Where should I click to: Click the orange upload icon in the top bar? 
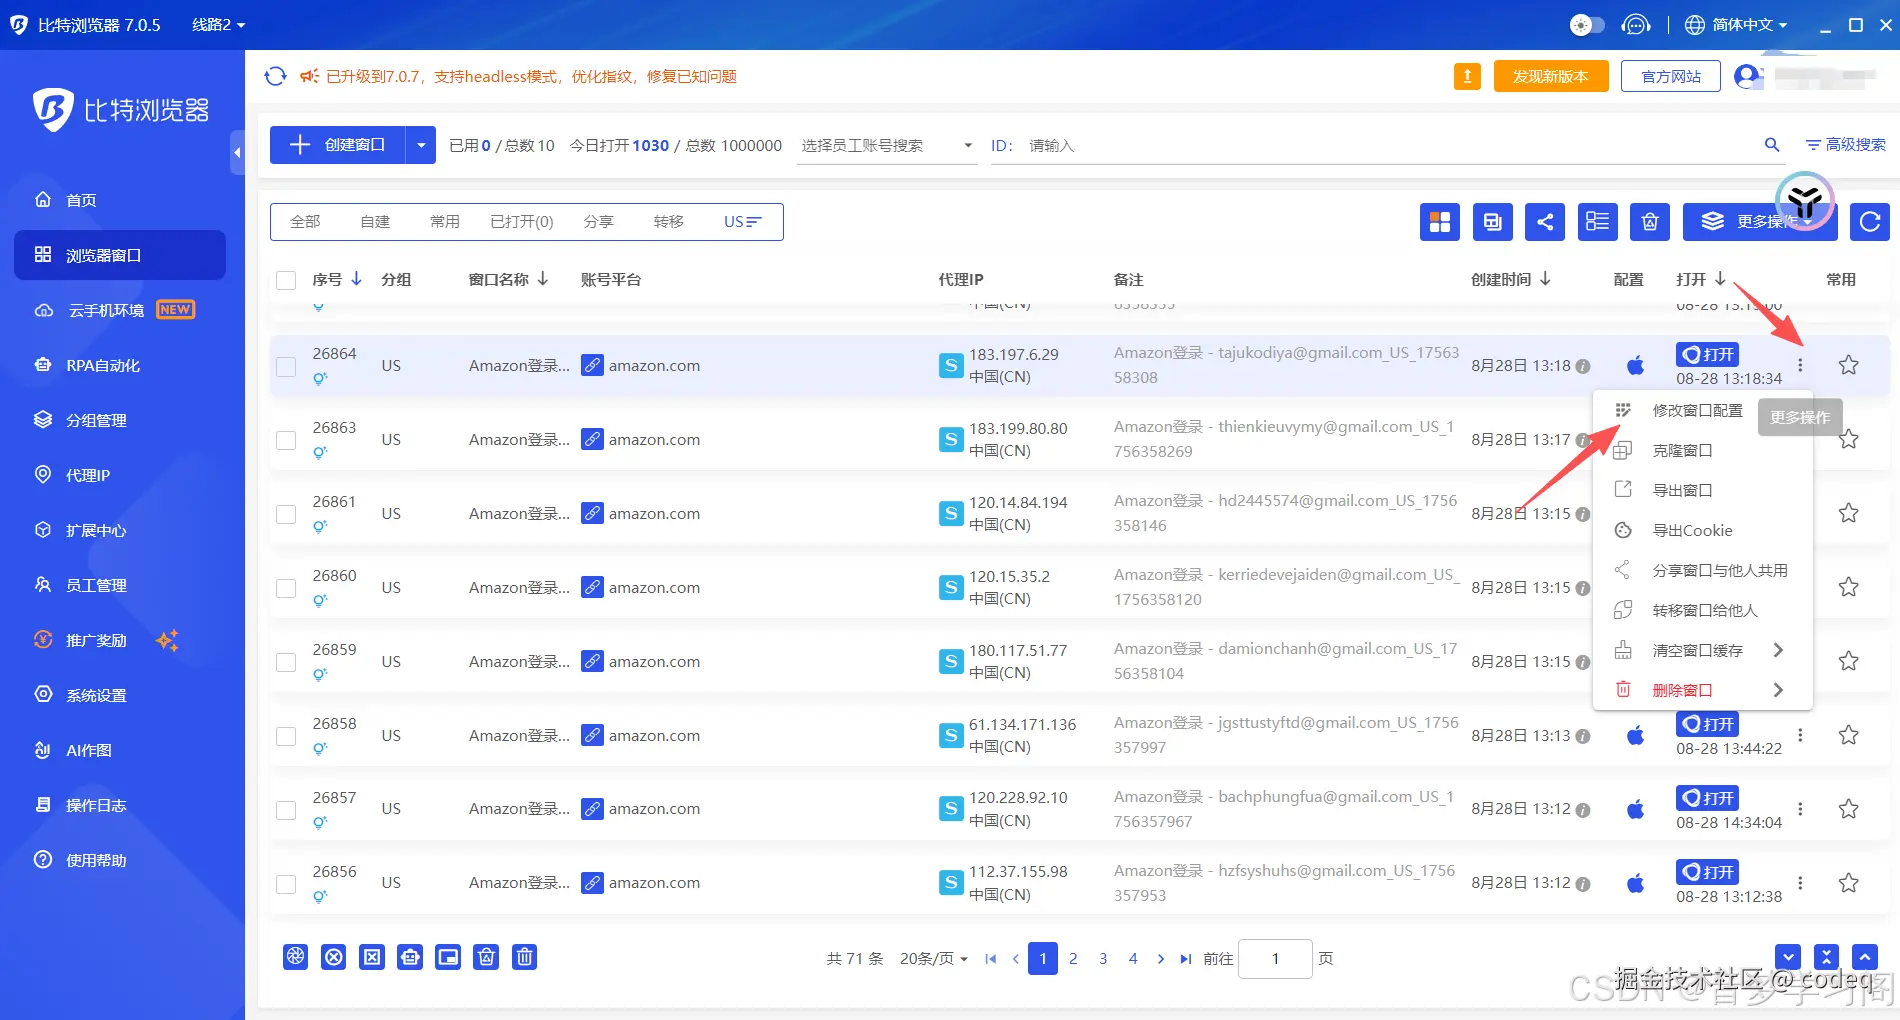point(1467,76)
